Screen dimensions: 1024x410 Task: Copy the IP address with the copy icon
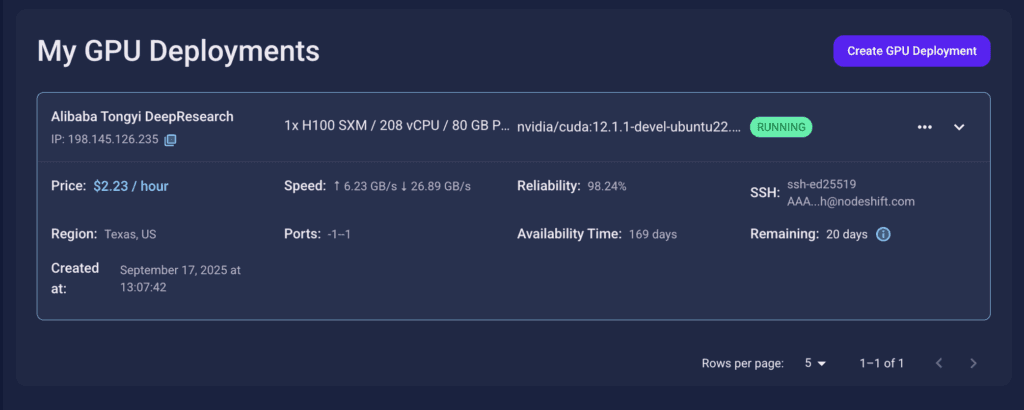click(x=170, y=140)
